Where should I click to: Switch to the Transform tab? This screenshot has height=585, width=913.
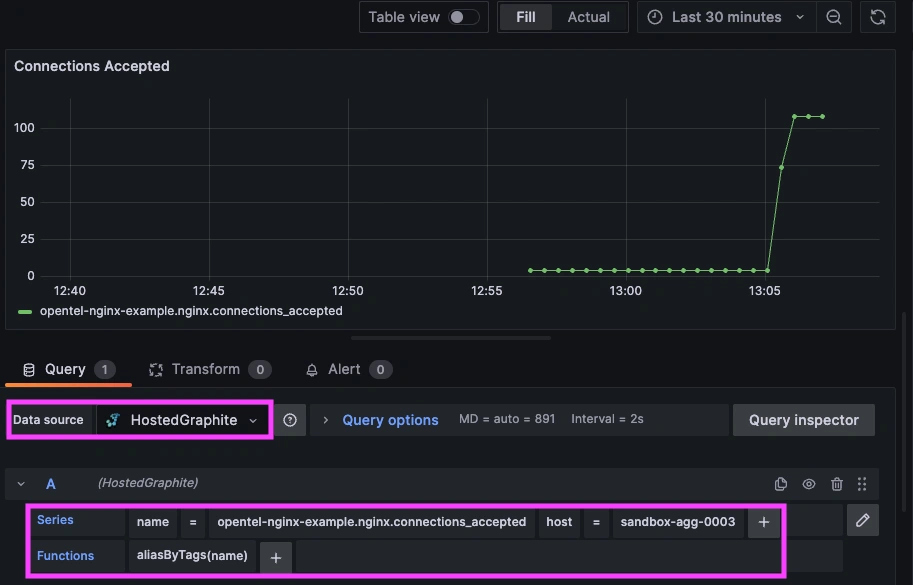pyautogui.click(x=210, y=369)
